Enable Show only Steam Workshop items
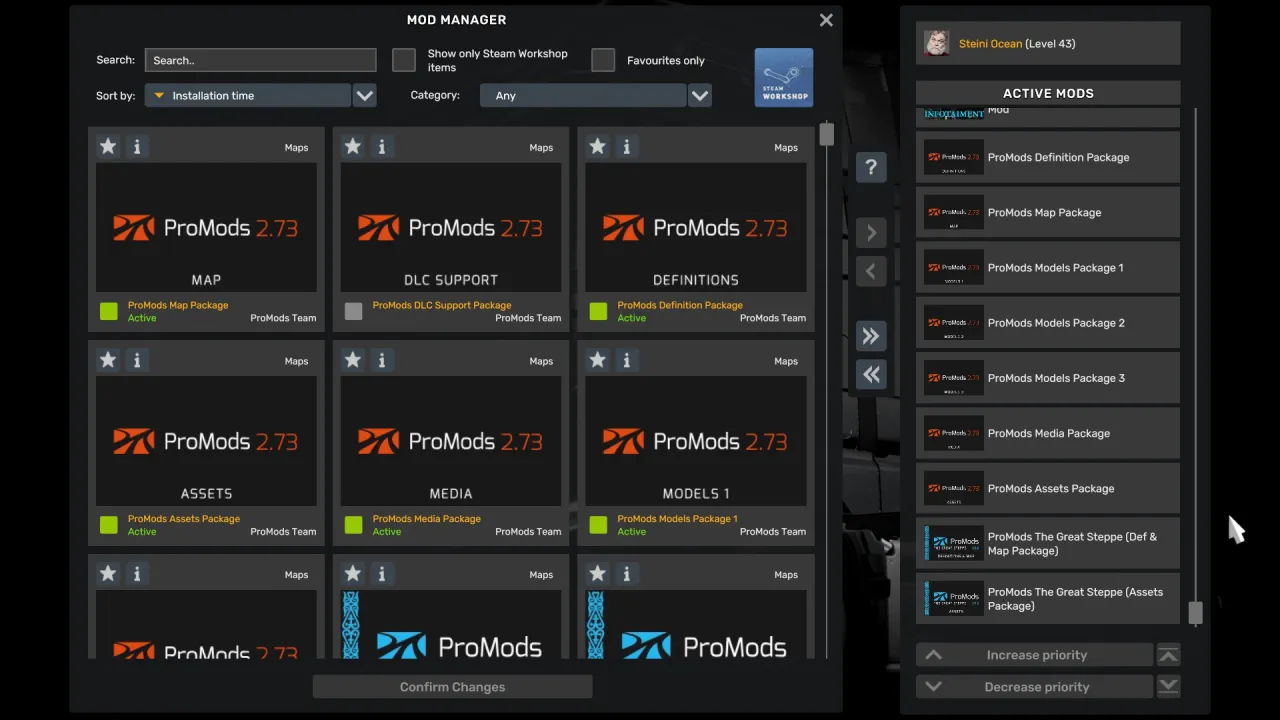The width and height of the screenshot is (1280, 720). coord(403,60)
